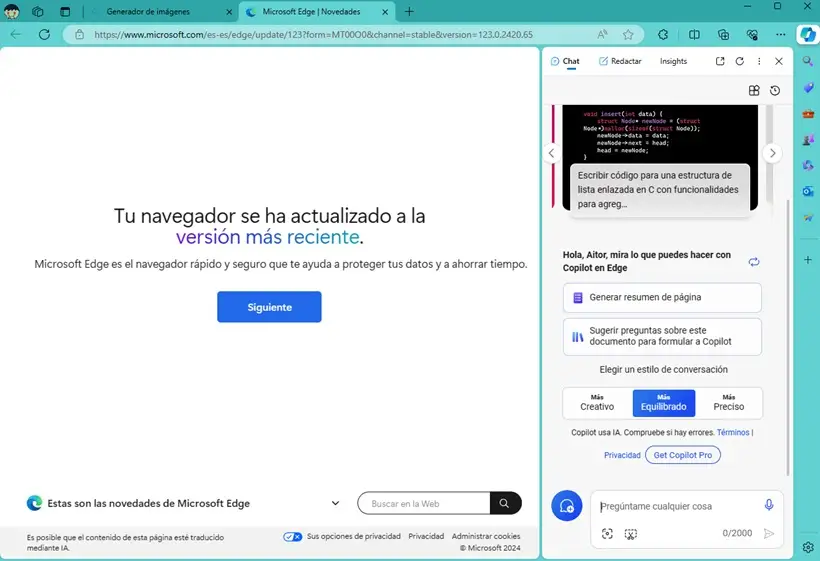View site information lock icon

tap(79, 35)
